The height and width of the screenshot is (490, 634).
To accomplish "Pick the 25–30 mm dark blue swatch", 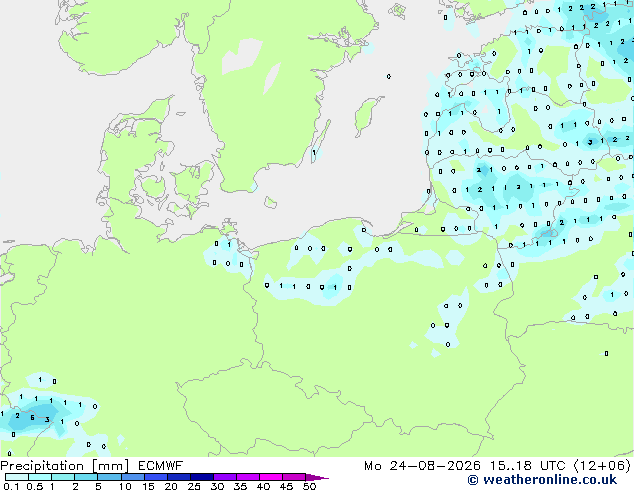I will pos(202,477).
